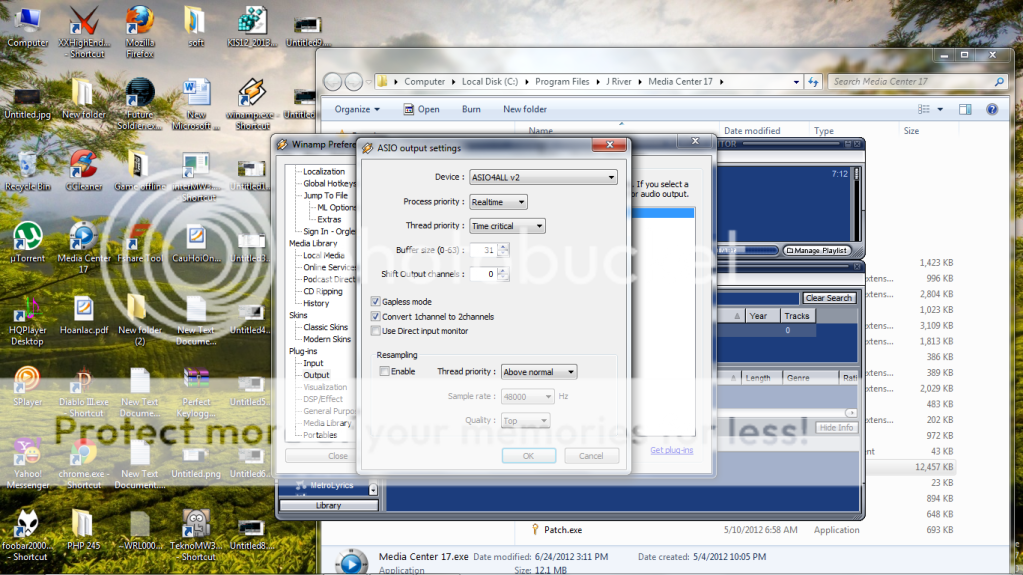Open XXHighEnd shortcut on desktop
The height and width of the screenshot is (575, 1023).
point(84,31)
